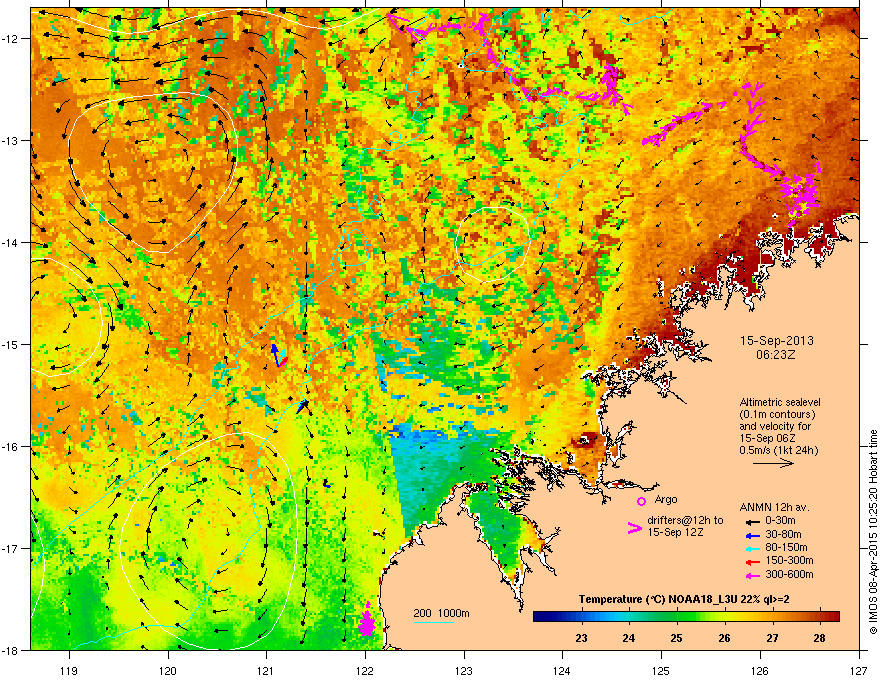Click the longitude axis label '125'
880x680 pixels.
[x=662, y=670]
